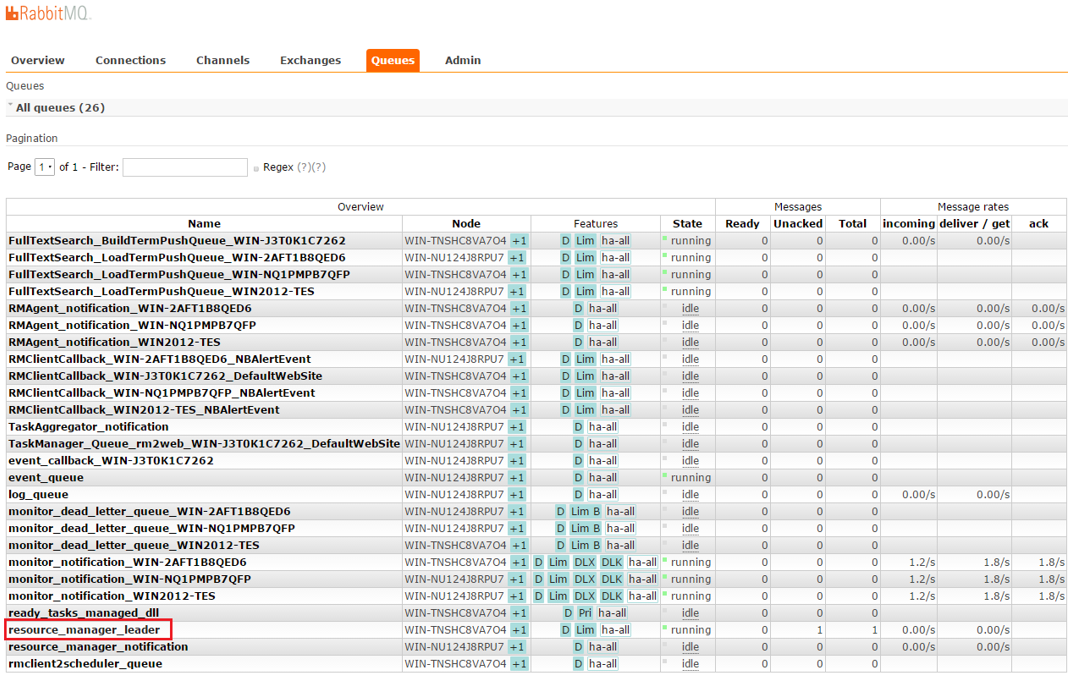The image size is (1072, 678).
Task: Click the first (?) help icon beside Regex
Action: (303, 168)
